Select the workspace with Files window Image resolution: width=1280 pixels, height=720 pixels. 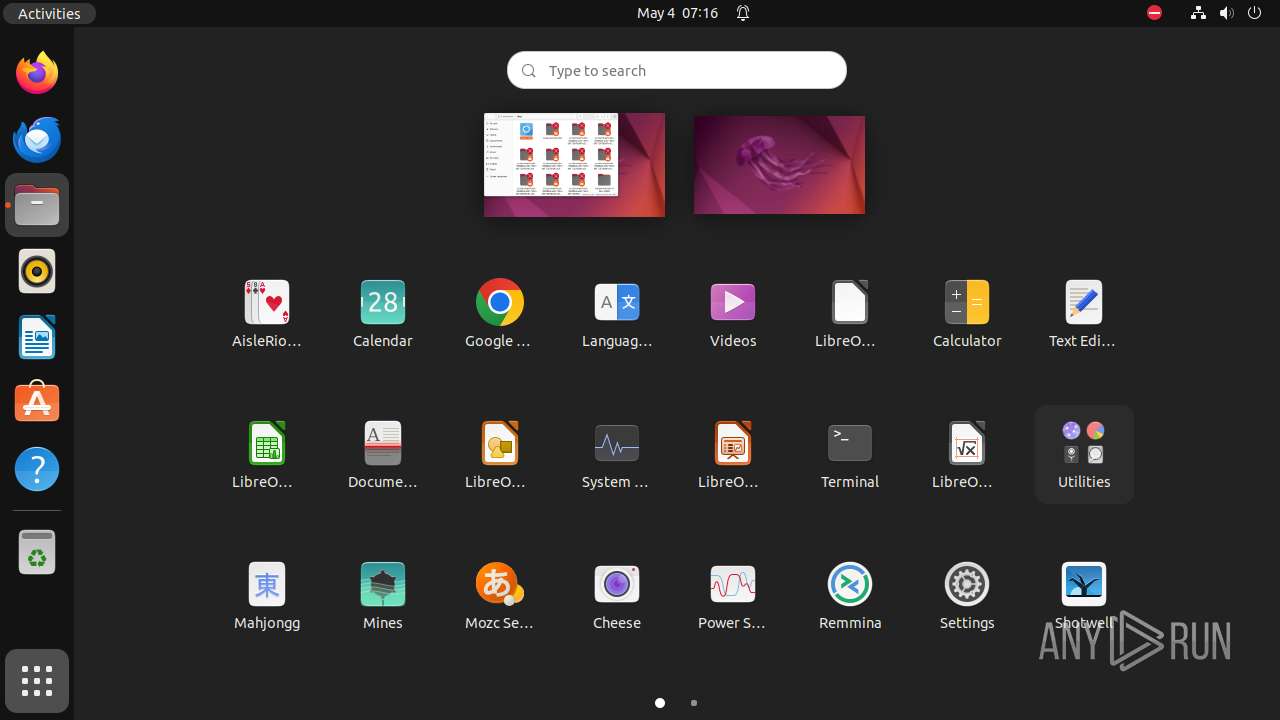[574, 164]
